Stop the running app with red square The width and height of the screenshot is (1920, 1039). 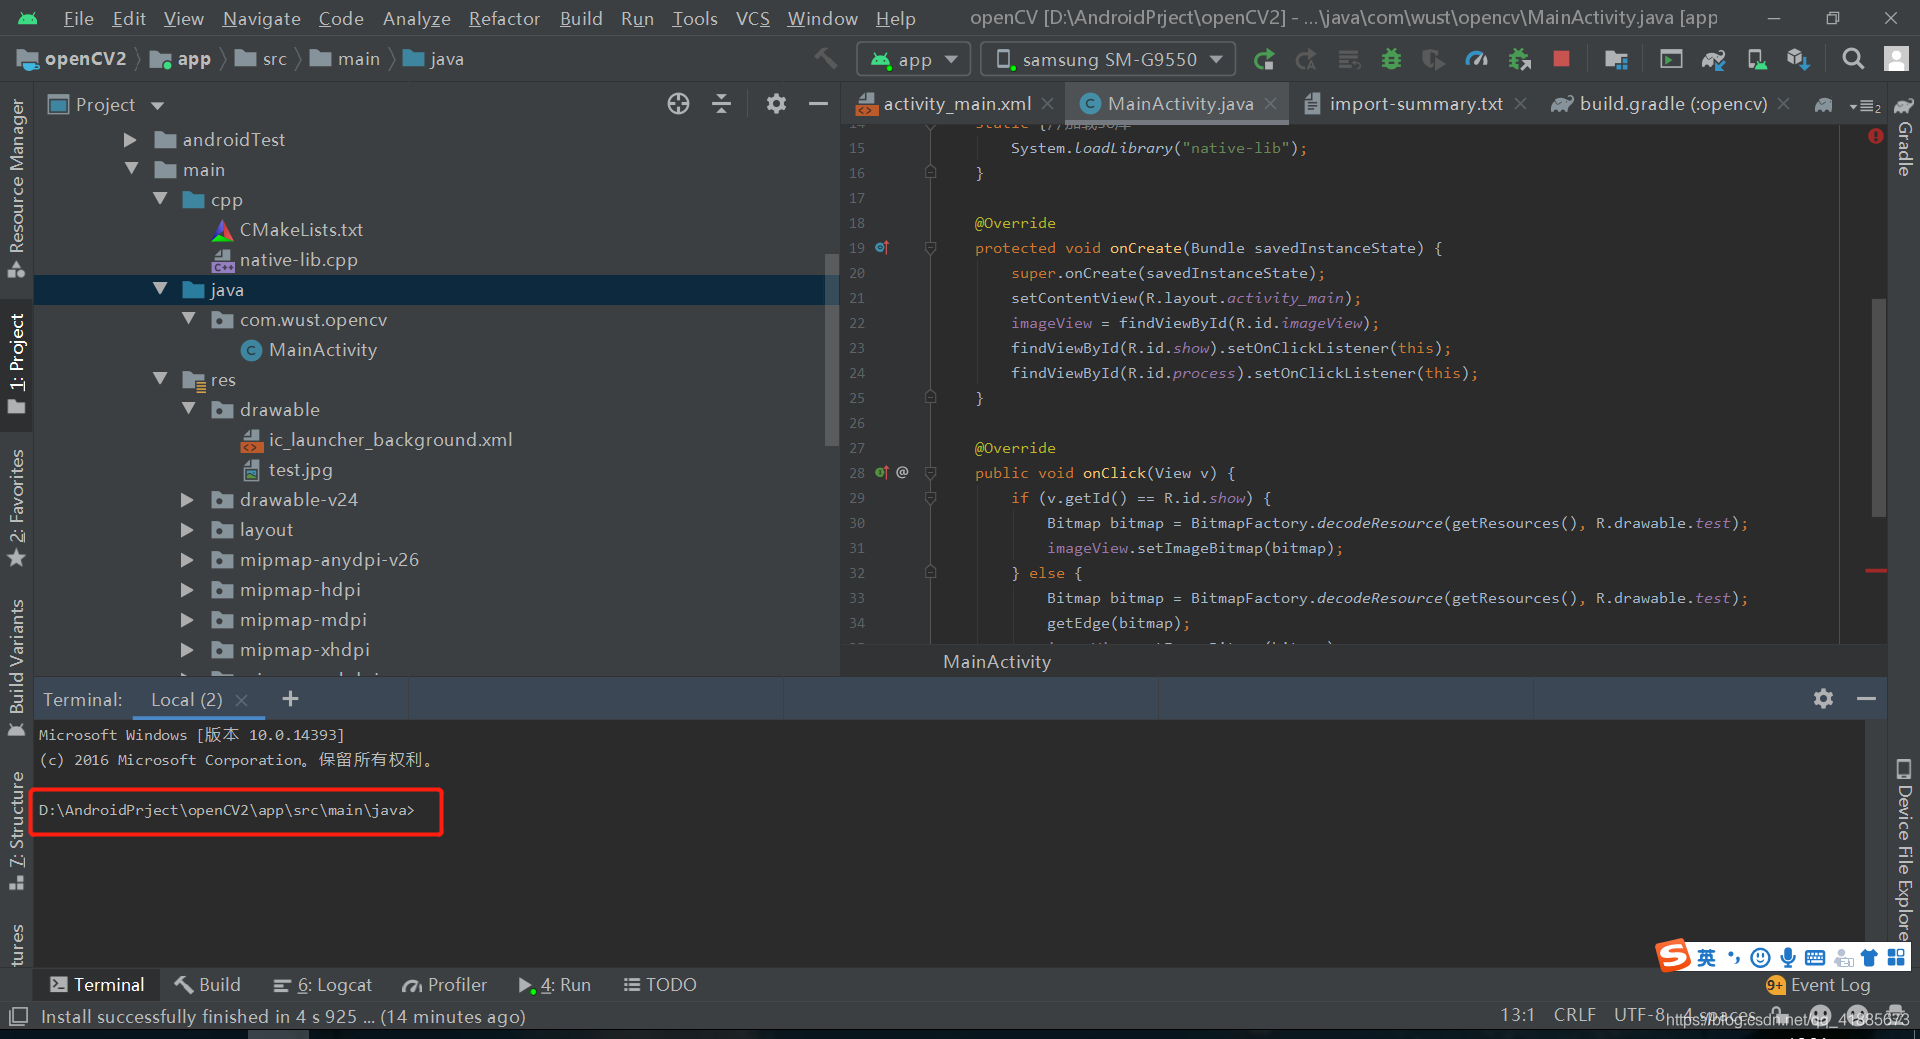[x=1561, y=59]
